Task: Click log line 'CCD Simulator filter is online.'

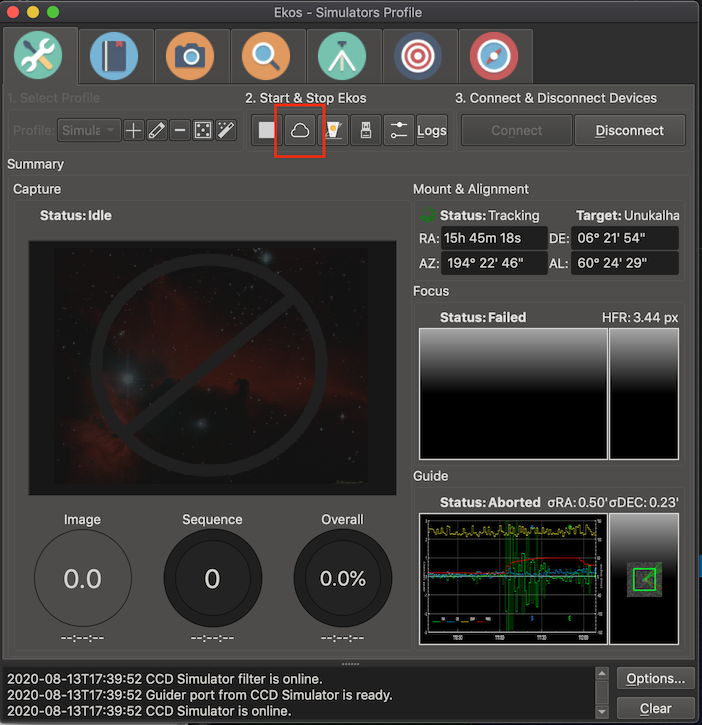Action: pyautogui.click(x=165, y=679)
